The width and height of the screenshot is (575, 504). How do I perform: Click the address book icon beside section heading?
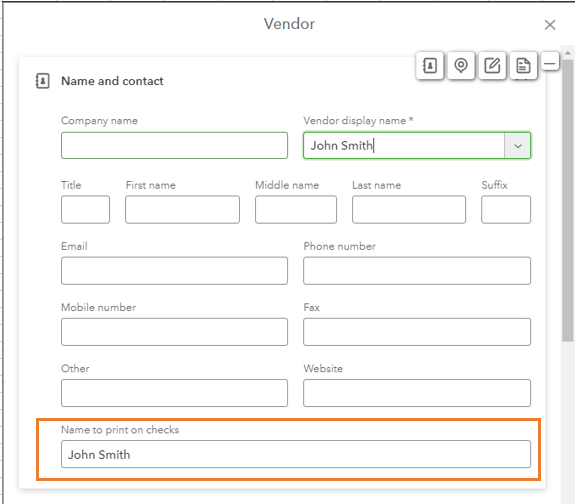[43, 81]
